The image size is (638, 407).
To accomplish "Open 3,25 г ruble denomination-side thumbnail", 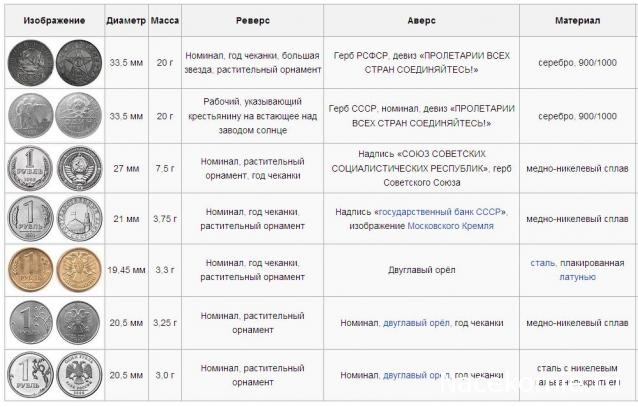I will tap(31, 322).
